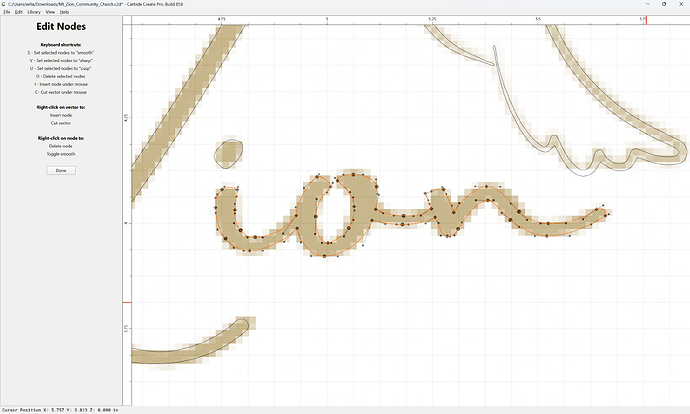Click the "Cut vector" text in the panel

(61, 123)
